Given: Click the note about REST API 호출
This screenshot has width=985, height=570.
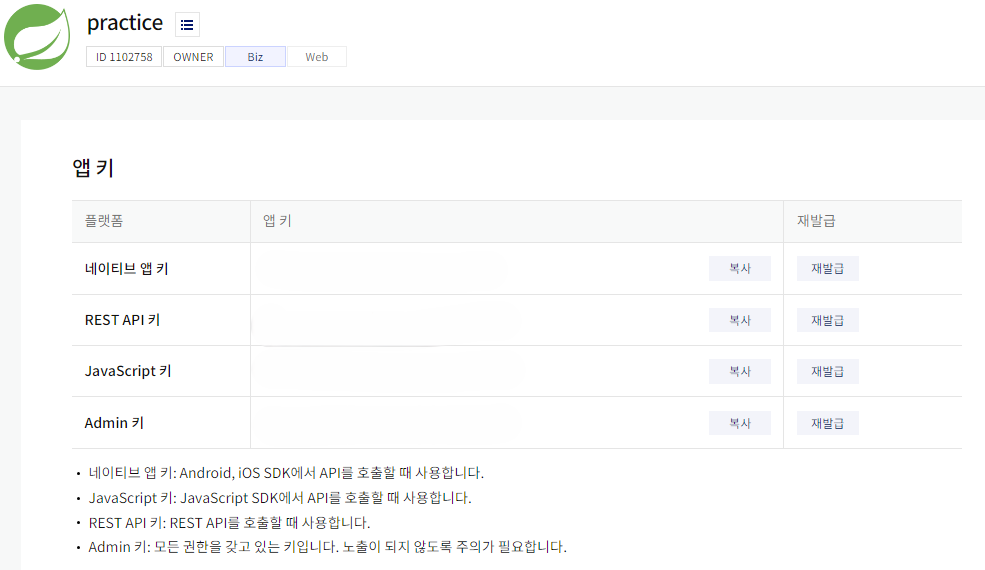Looking at the screenshot, I should [x=229, y=523].
